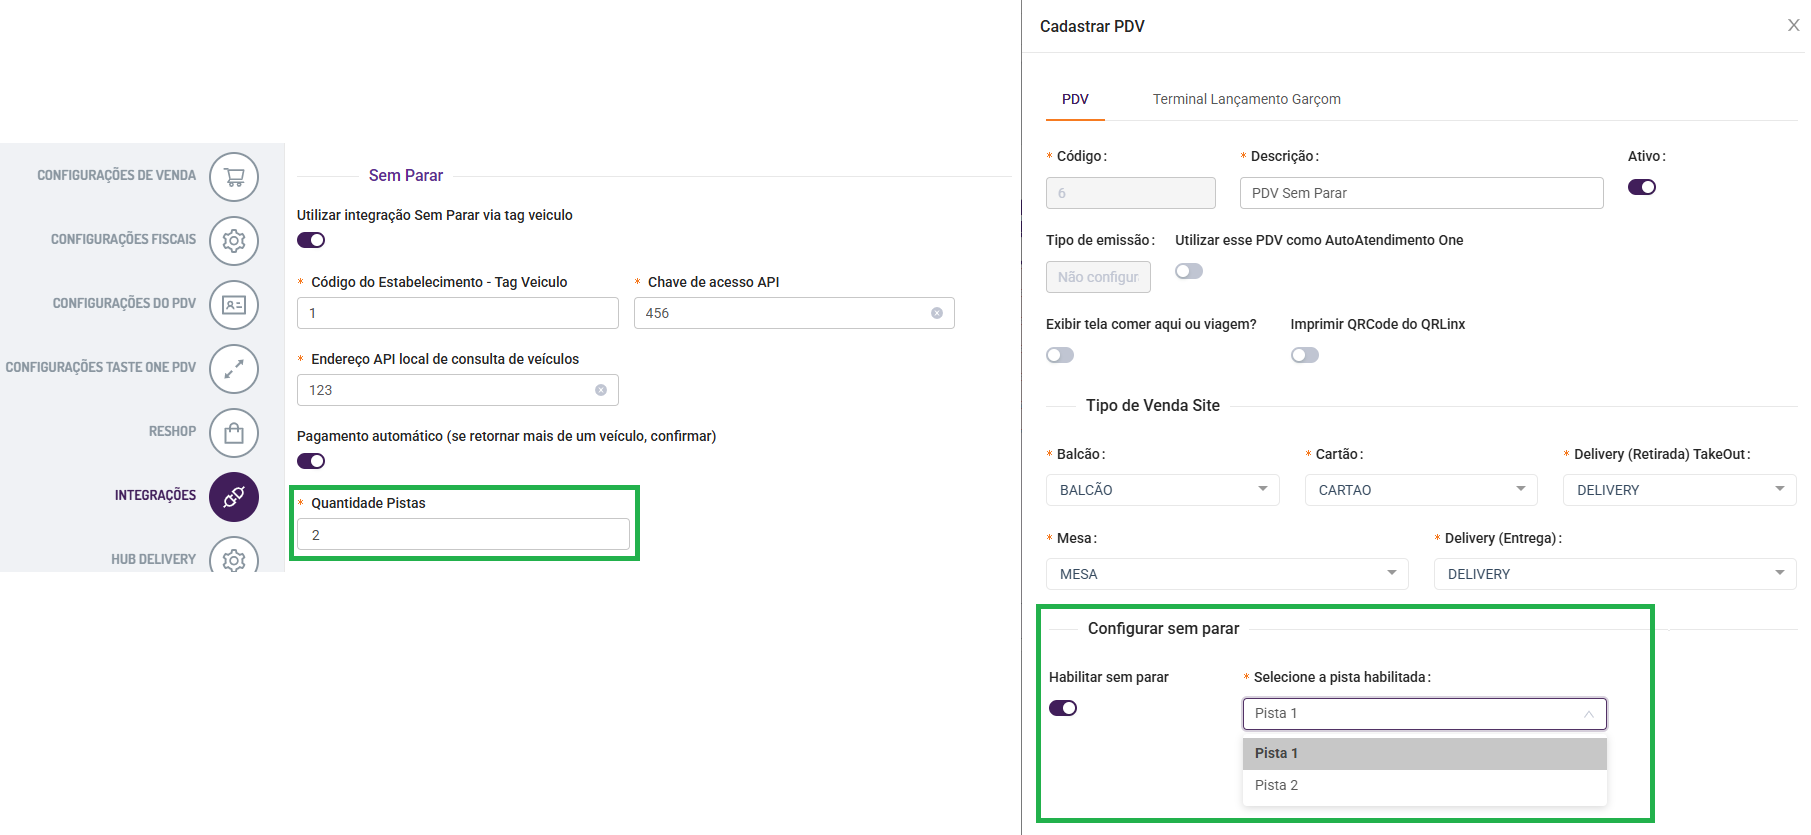Open the Cartão dropdown
Viewport: 1811px width, 835px height.
pos(1421,490)
